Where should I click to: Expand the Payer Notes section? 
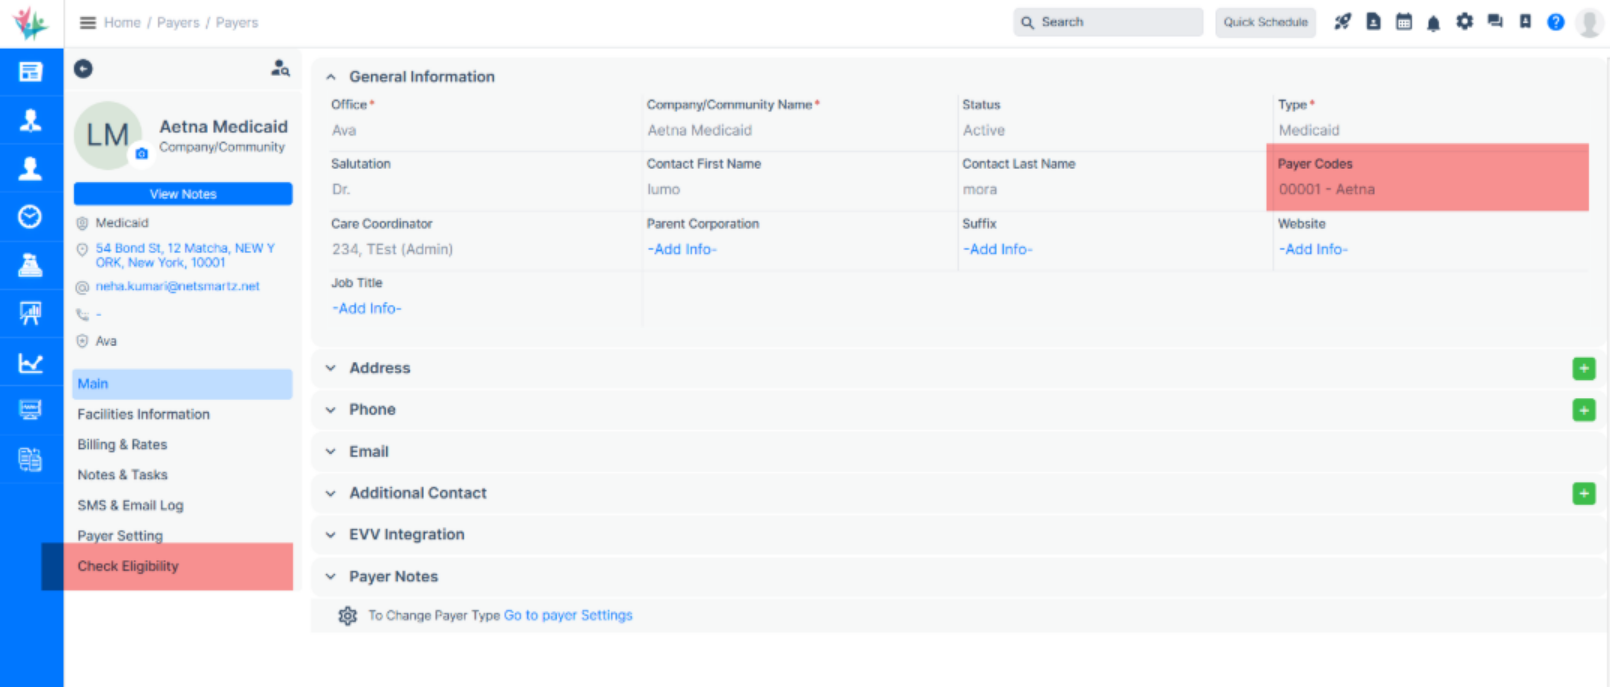[x=330, y=577]
